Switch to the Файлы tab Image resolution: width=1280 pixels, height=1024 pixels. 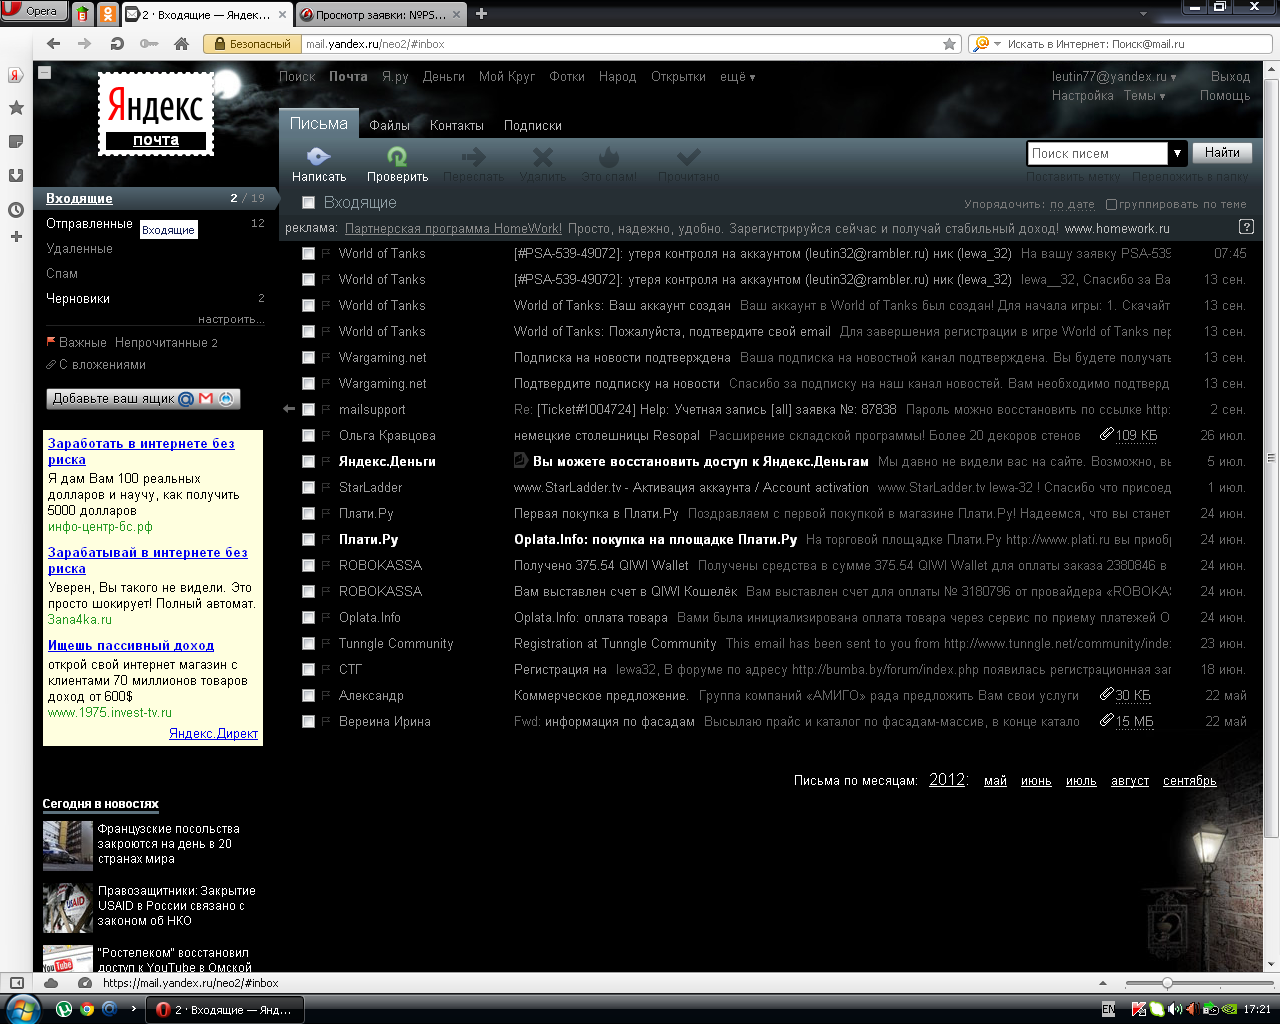(x=390, y=126)
